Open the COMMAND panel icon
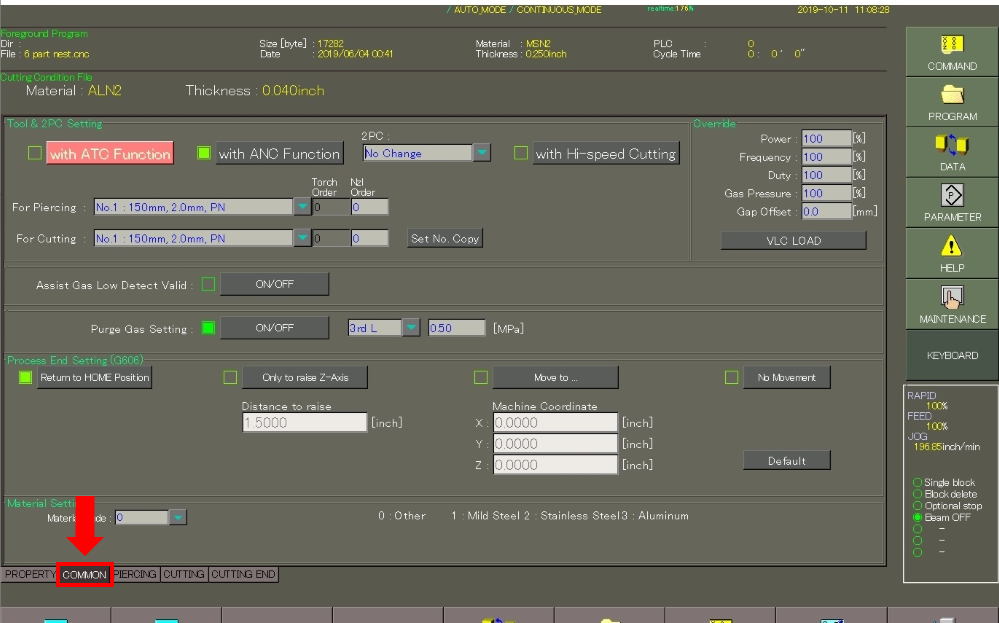 [951, 46]
